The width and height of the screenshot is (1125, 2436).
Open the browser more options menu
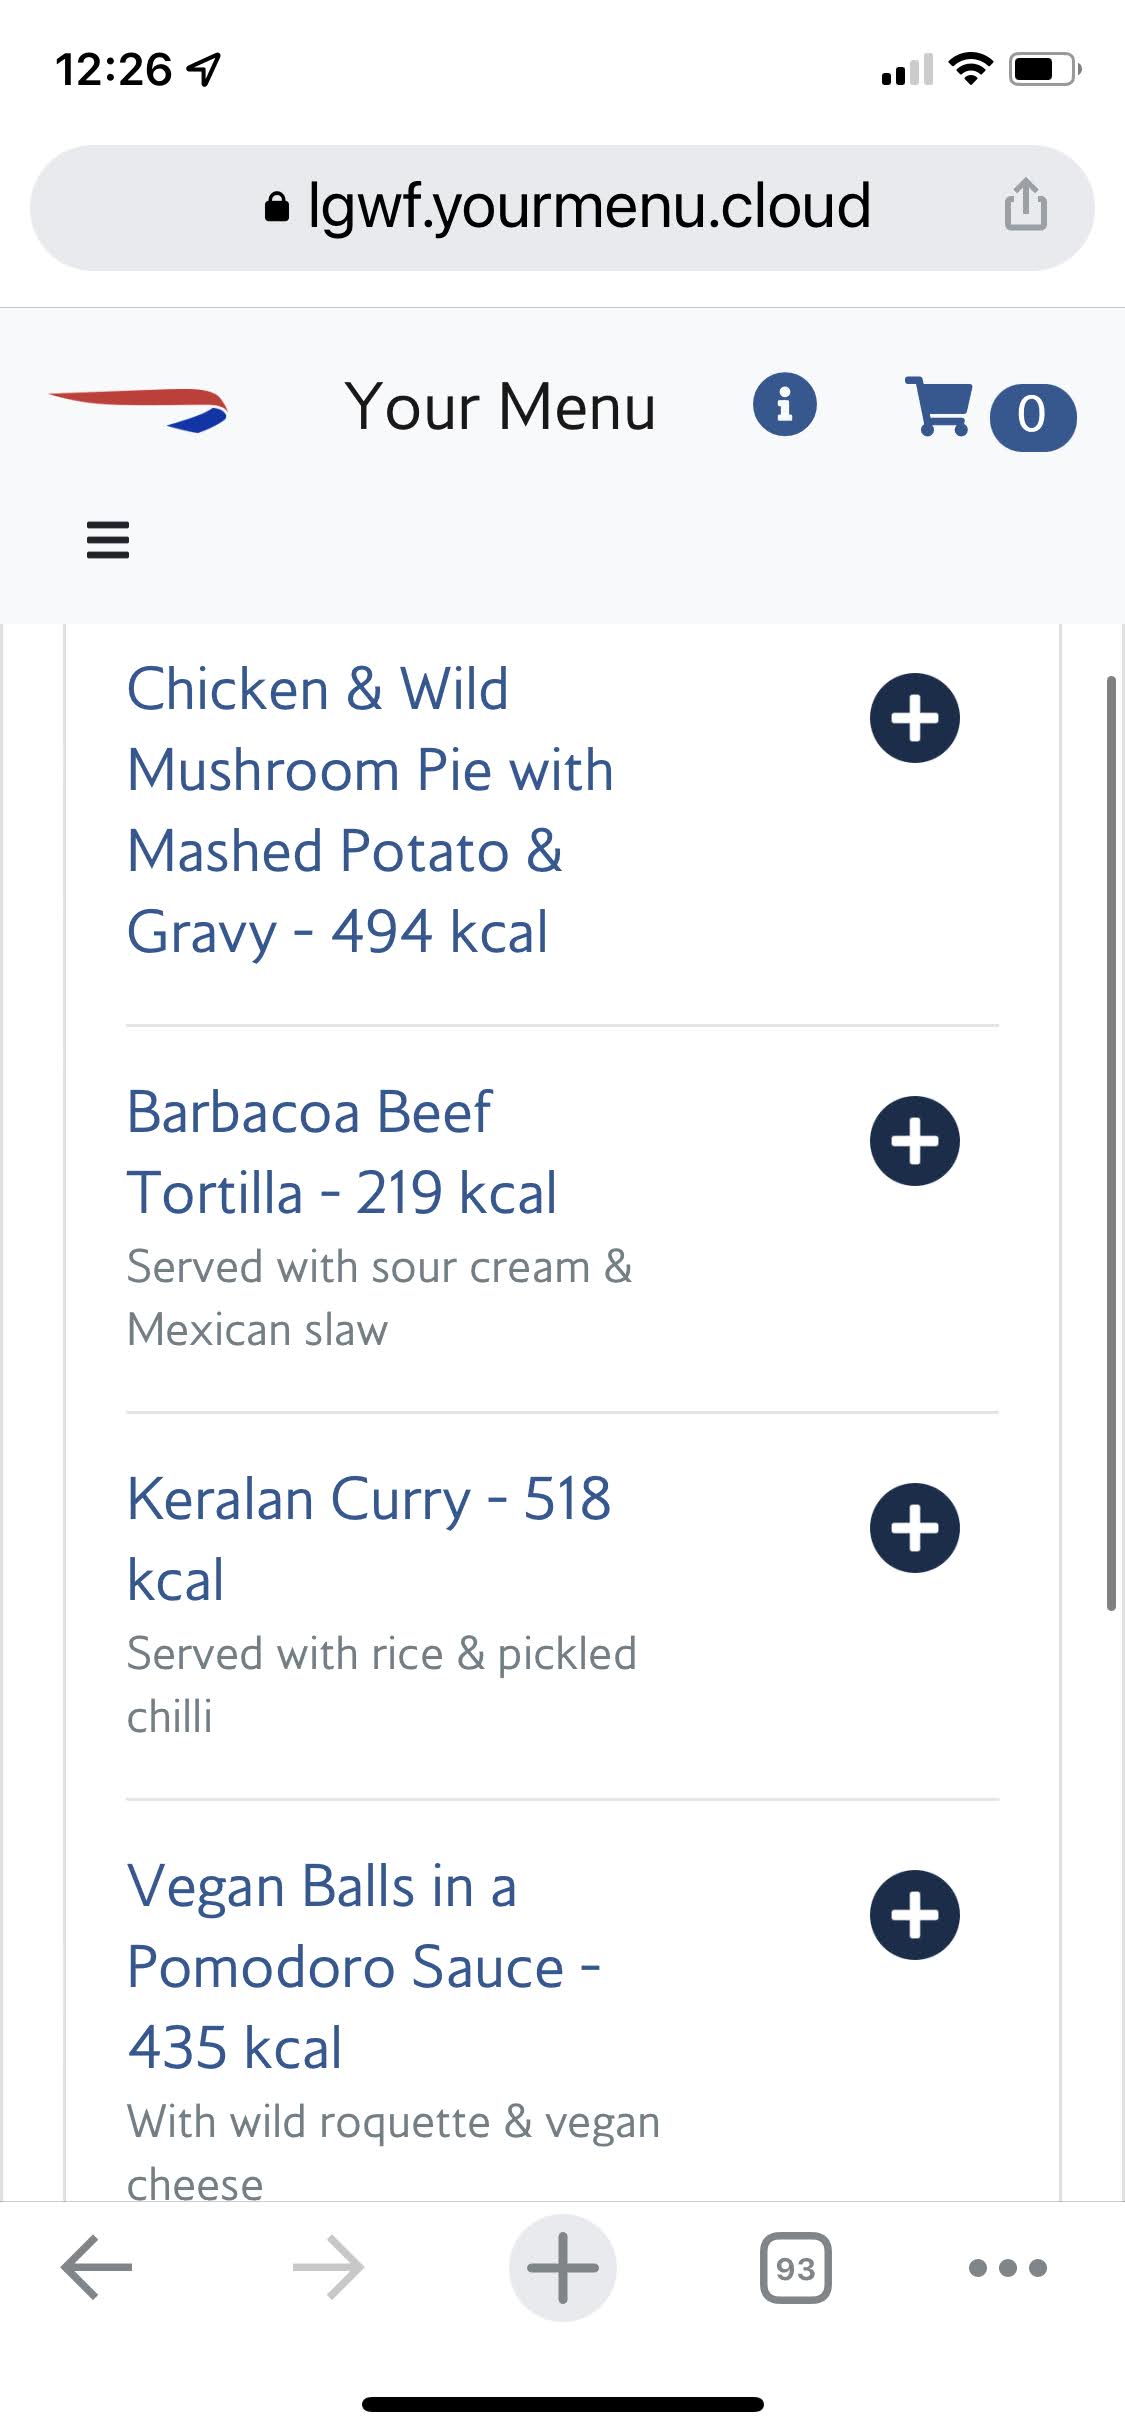pos(1007,2267)
